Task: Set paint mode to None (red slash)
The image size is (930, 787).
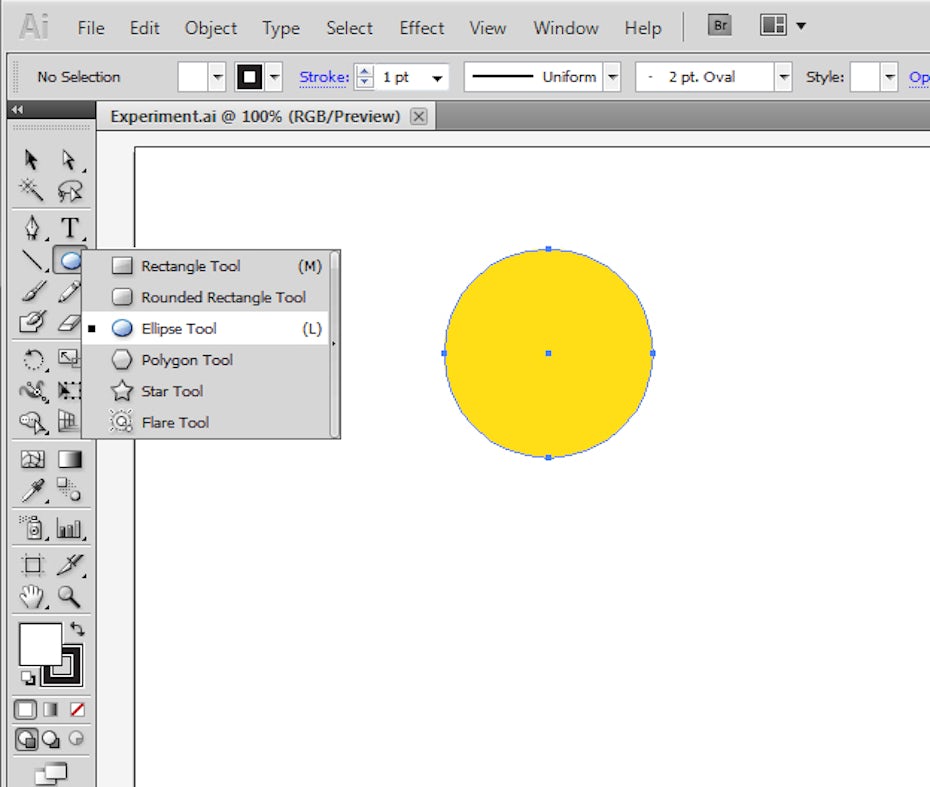Action: click(77, 709)
